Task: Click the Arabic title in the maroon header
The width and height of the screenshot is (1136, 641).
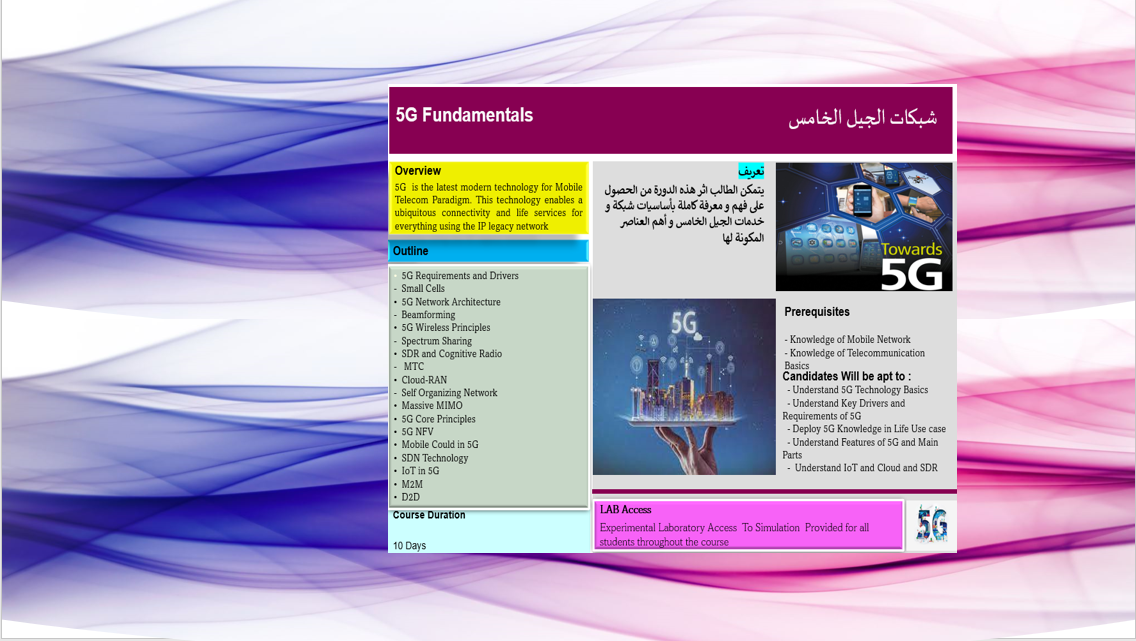Action: 862,118
